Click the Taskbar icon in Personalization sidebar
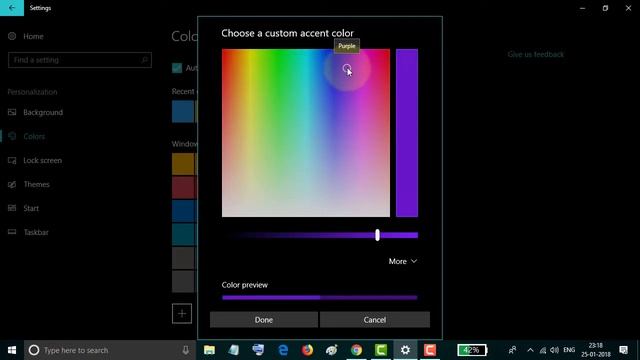 click(12, 232)
